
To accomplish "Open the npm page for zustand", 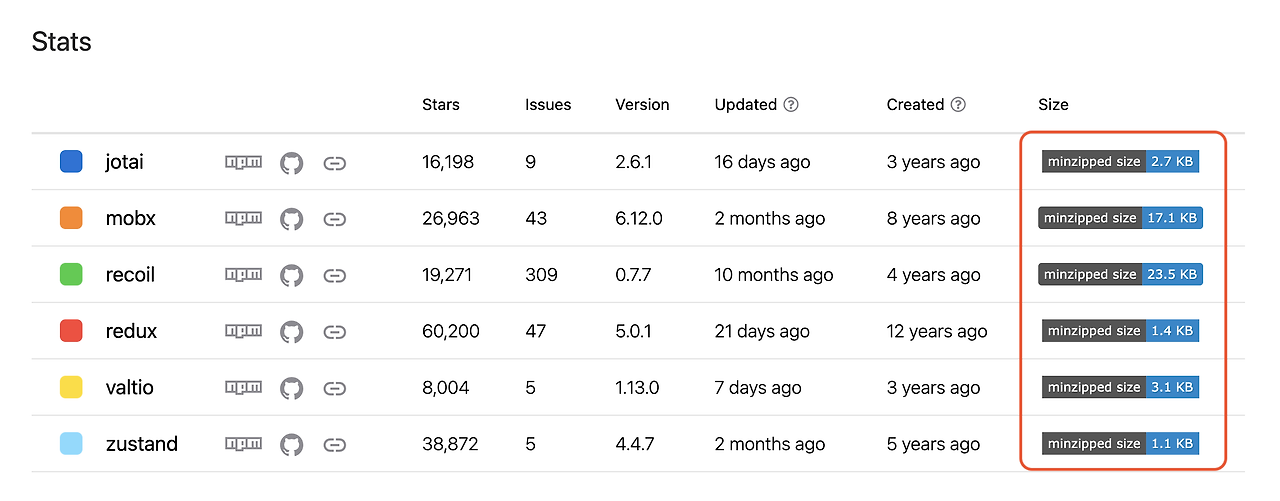I will [243, 444].
